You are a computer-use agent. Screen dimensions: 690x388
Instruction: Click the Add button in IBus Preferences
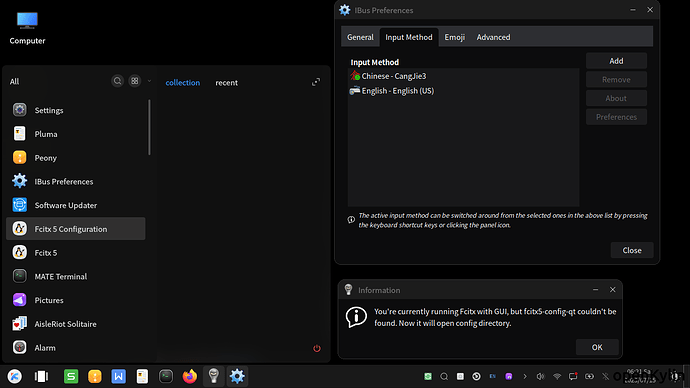pyautogui.click(x=616, y=61)
